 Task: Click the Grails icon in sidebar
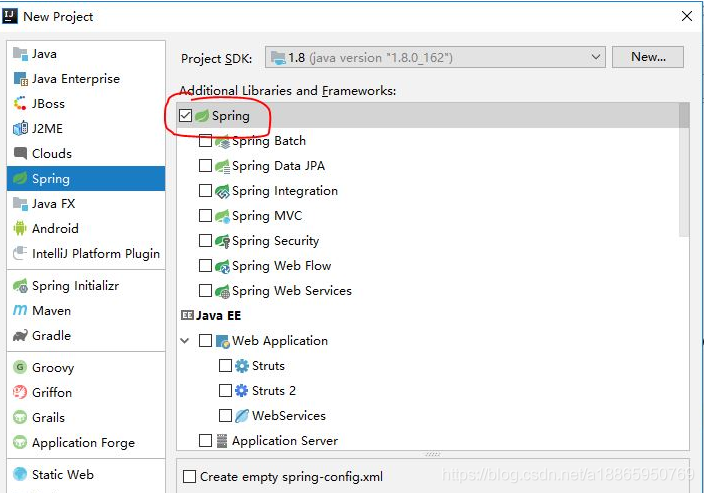[x=20, y=418]
